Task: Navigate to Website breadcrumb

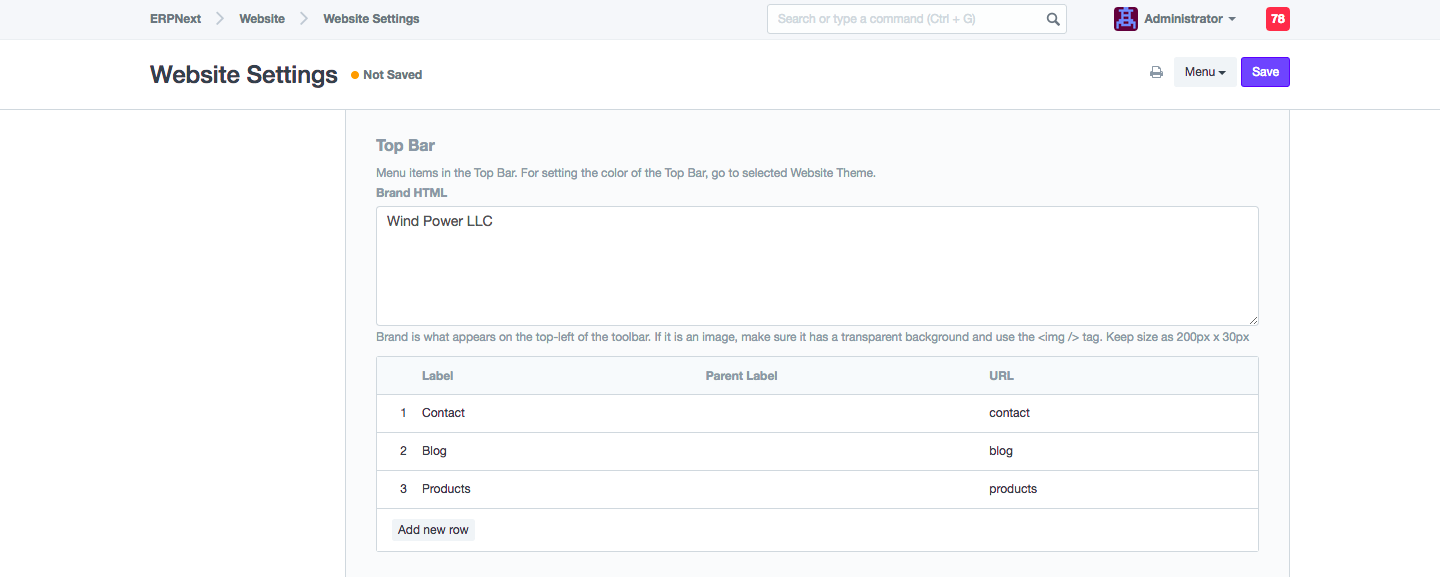Action: point(262,19)
